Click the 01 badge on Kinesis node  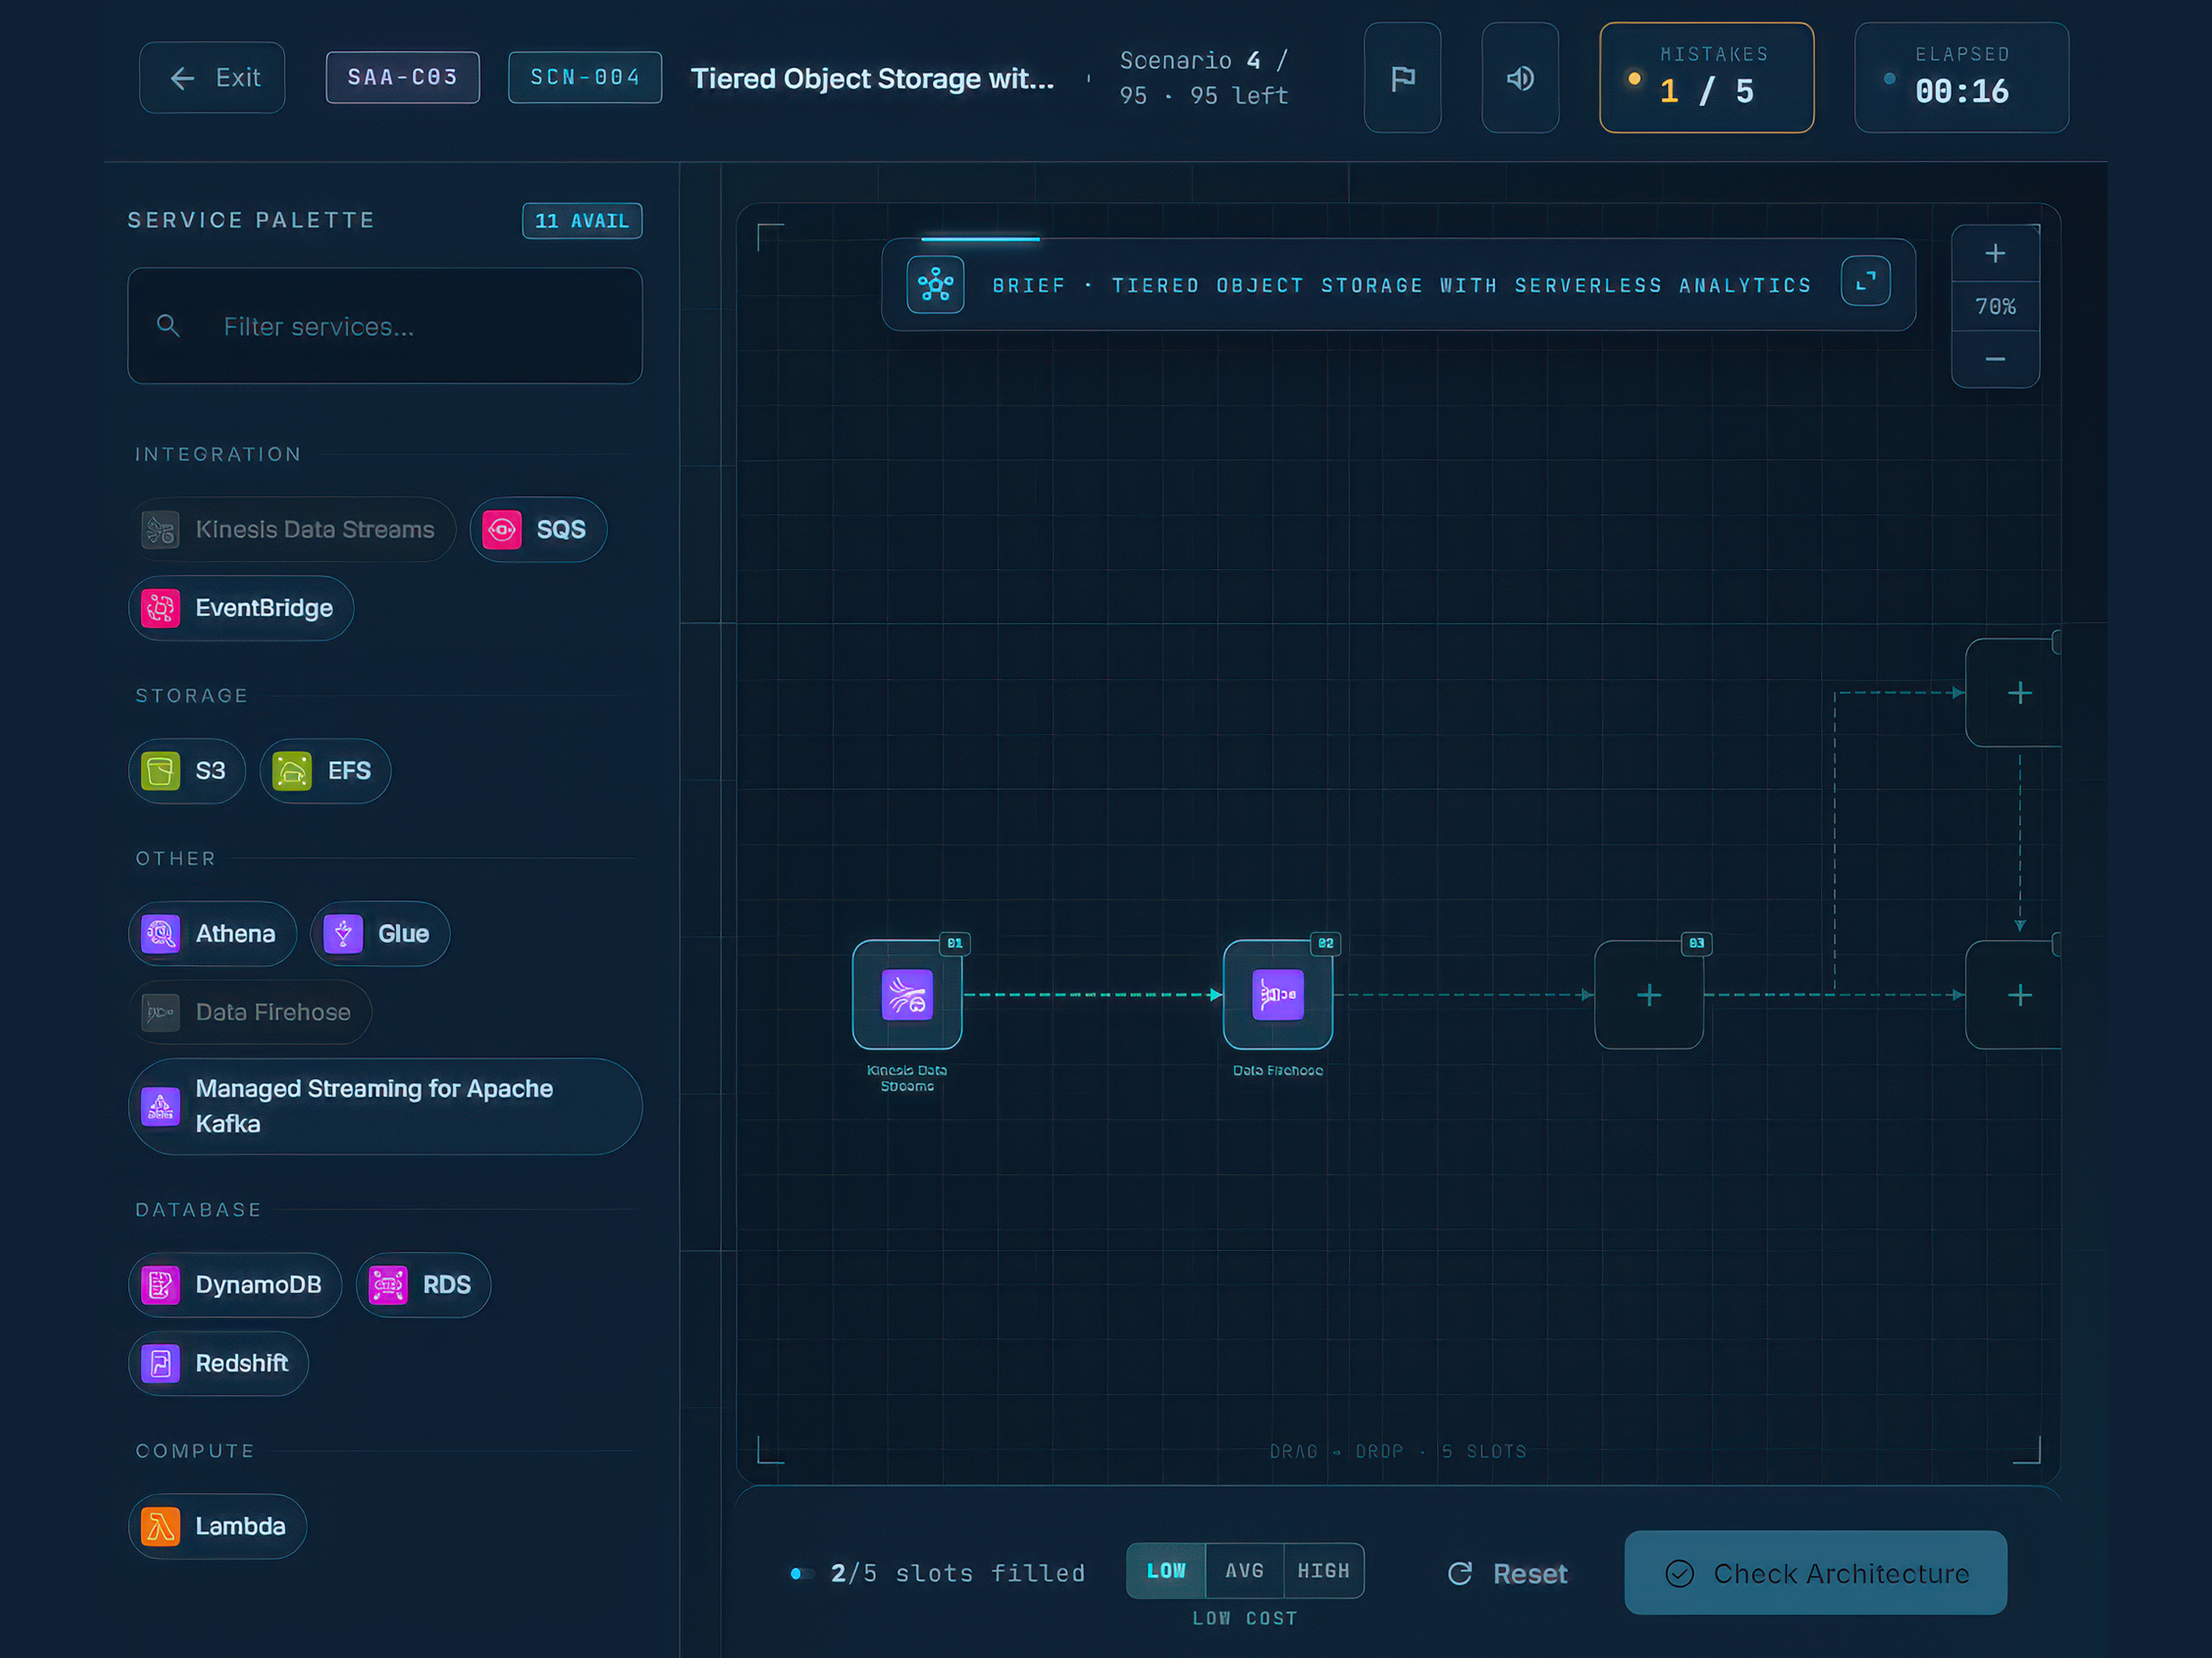(x=955, y=943)
